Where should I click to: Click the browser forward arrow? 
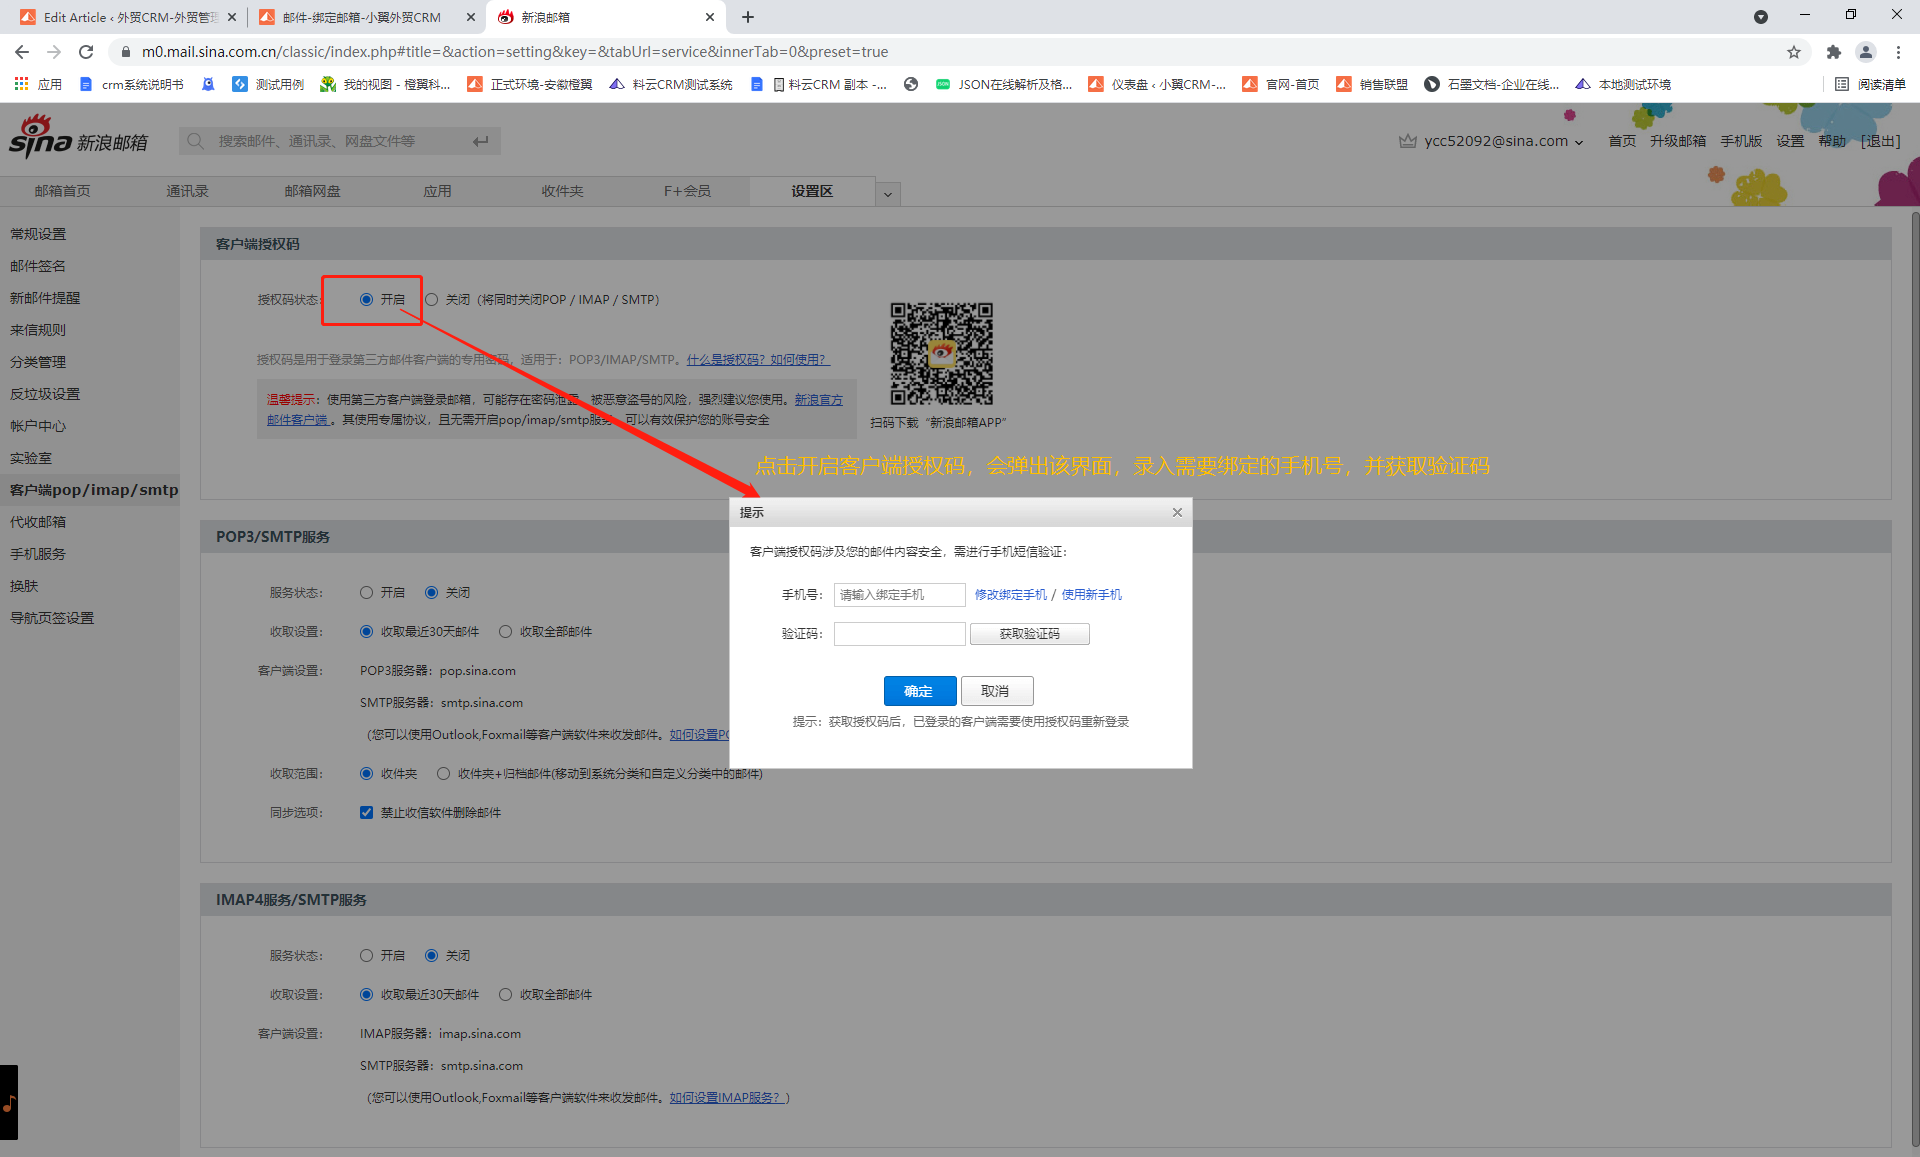point(54,52)
